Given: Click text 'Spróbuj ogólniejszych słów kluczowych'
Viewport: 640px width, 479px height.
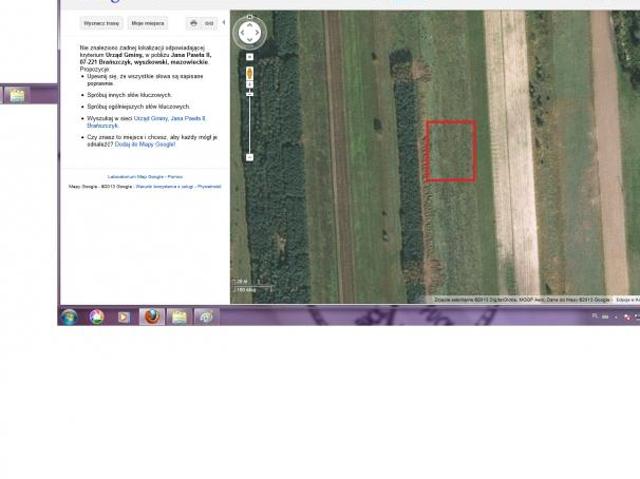Looking at the screenshot, I should pyautogui.click(x=138, y=106).
